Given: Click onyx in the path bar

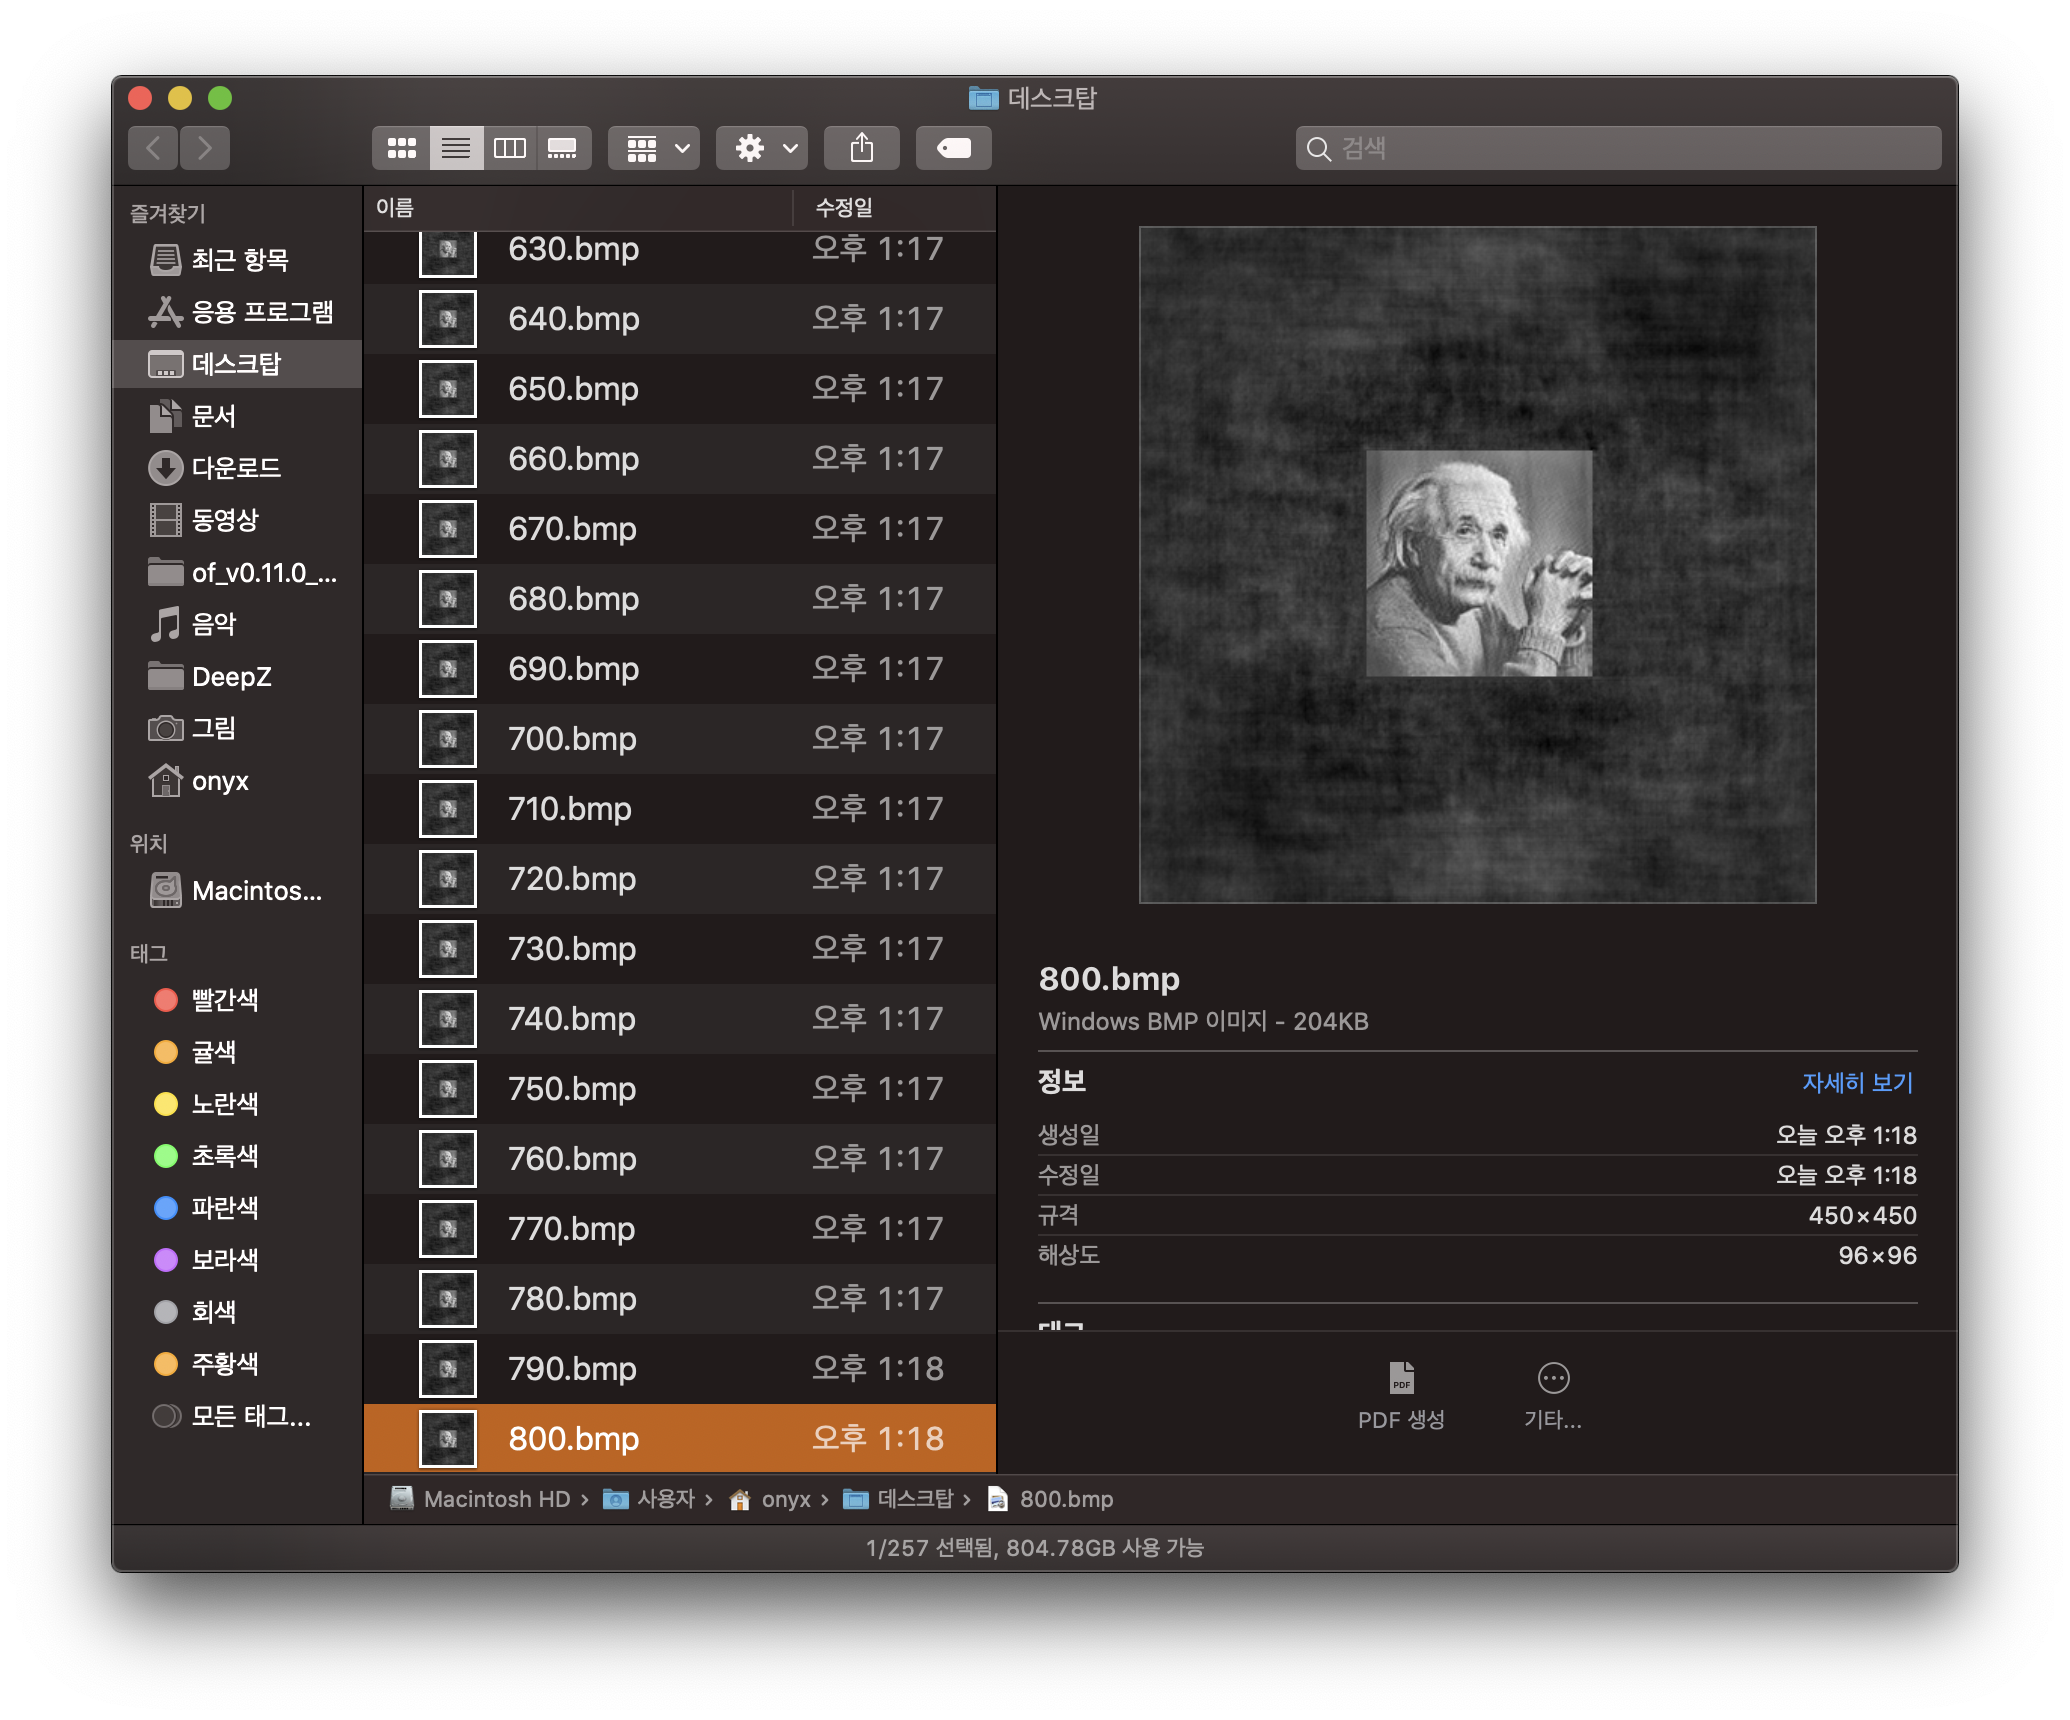Looking at the screenshot, I should coord(785,1499).
